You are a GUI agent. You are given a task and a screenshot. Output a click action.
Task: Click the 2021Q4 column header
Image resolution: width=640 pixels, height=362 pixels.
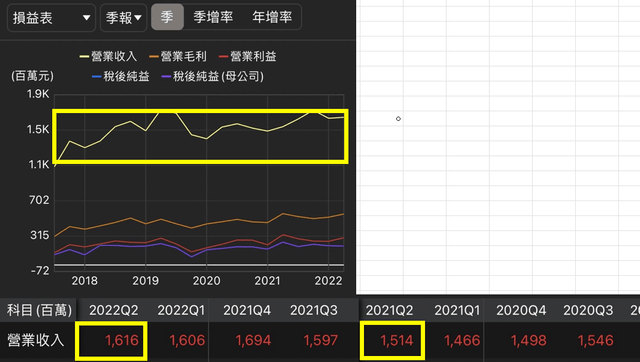tap(247, 311)
